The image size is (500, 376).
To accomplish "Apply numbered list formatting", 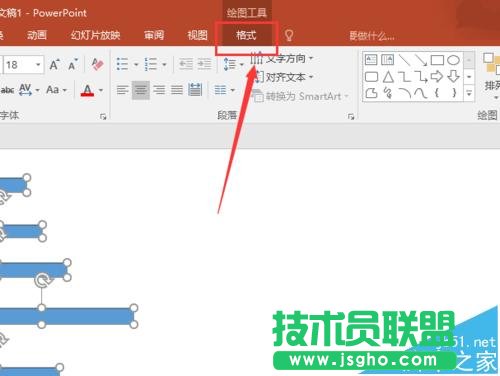I will (x=151, y=64).
